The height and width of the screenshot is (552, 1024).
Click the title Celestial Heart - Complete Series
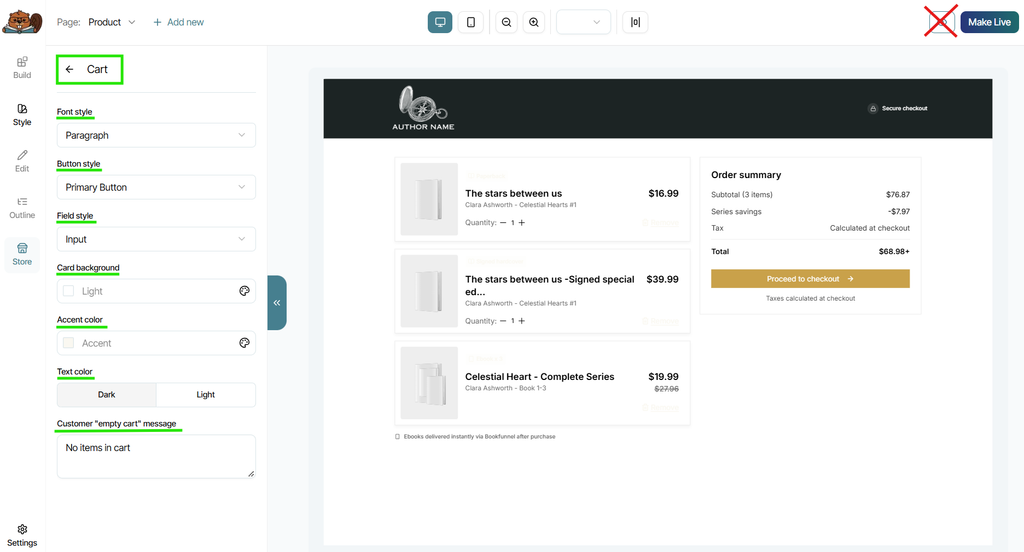click(x=539, y=377)
